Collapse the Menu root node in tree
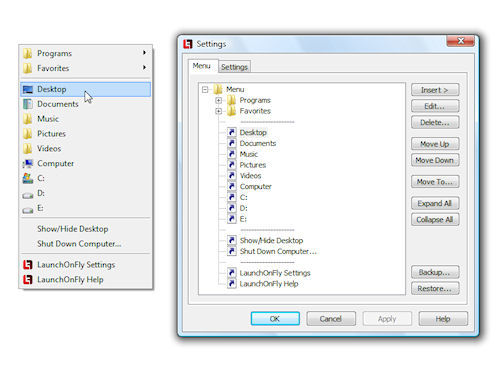Viewport: 500px width, 375px height. tap(205, 89)
